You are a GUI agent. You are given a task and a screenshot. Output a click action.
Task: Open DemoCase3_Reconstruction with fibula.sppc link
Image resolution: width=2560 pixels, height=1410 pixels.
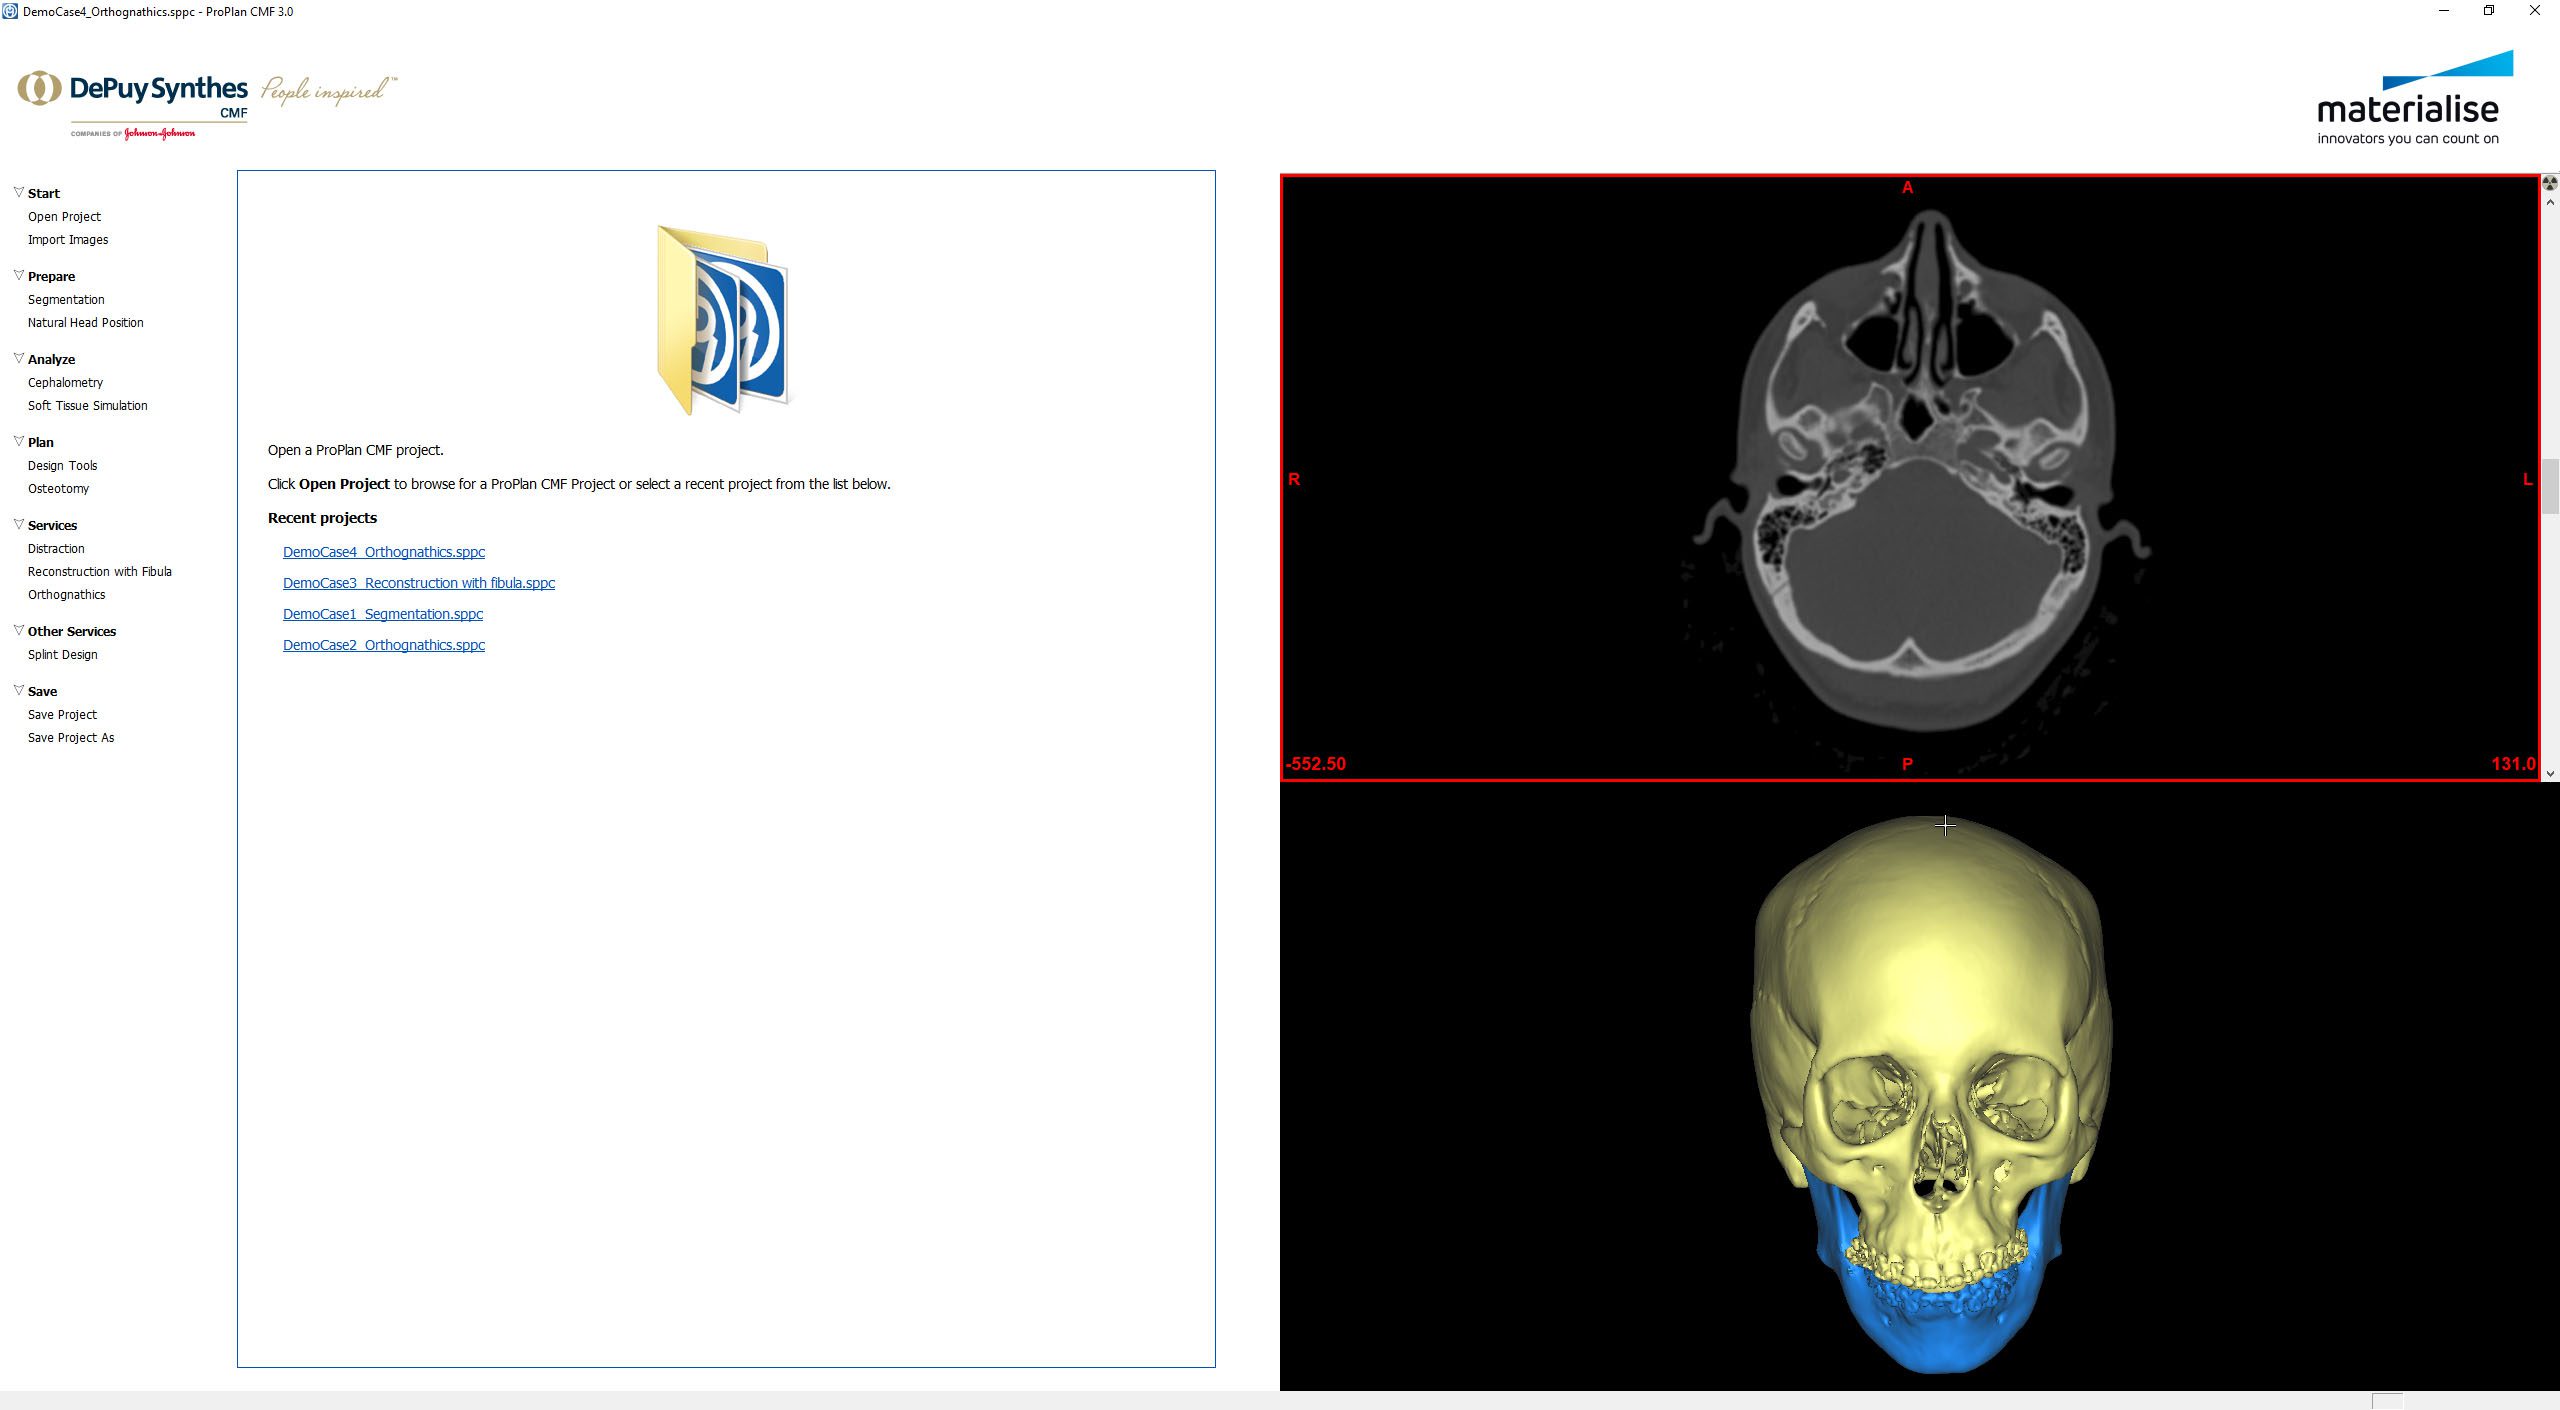pyautogui.click(x=418, y=583)
